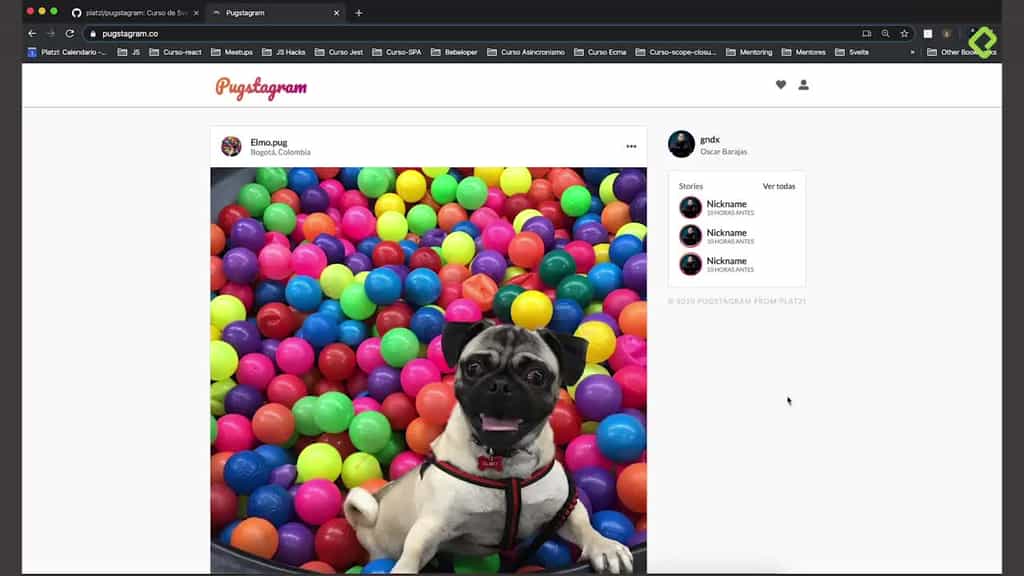Open the user profile icon in header
The image size is (1024, 576).
click(803, 85)
